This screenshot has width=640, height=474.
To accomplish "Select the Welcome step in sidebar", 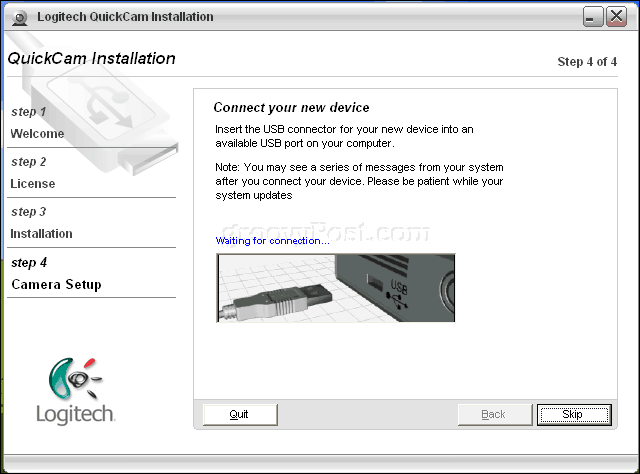I will click(x=37, y=134).
